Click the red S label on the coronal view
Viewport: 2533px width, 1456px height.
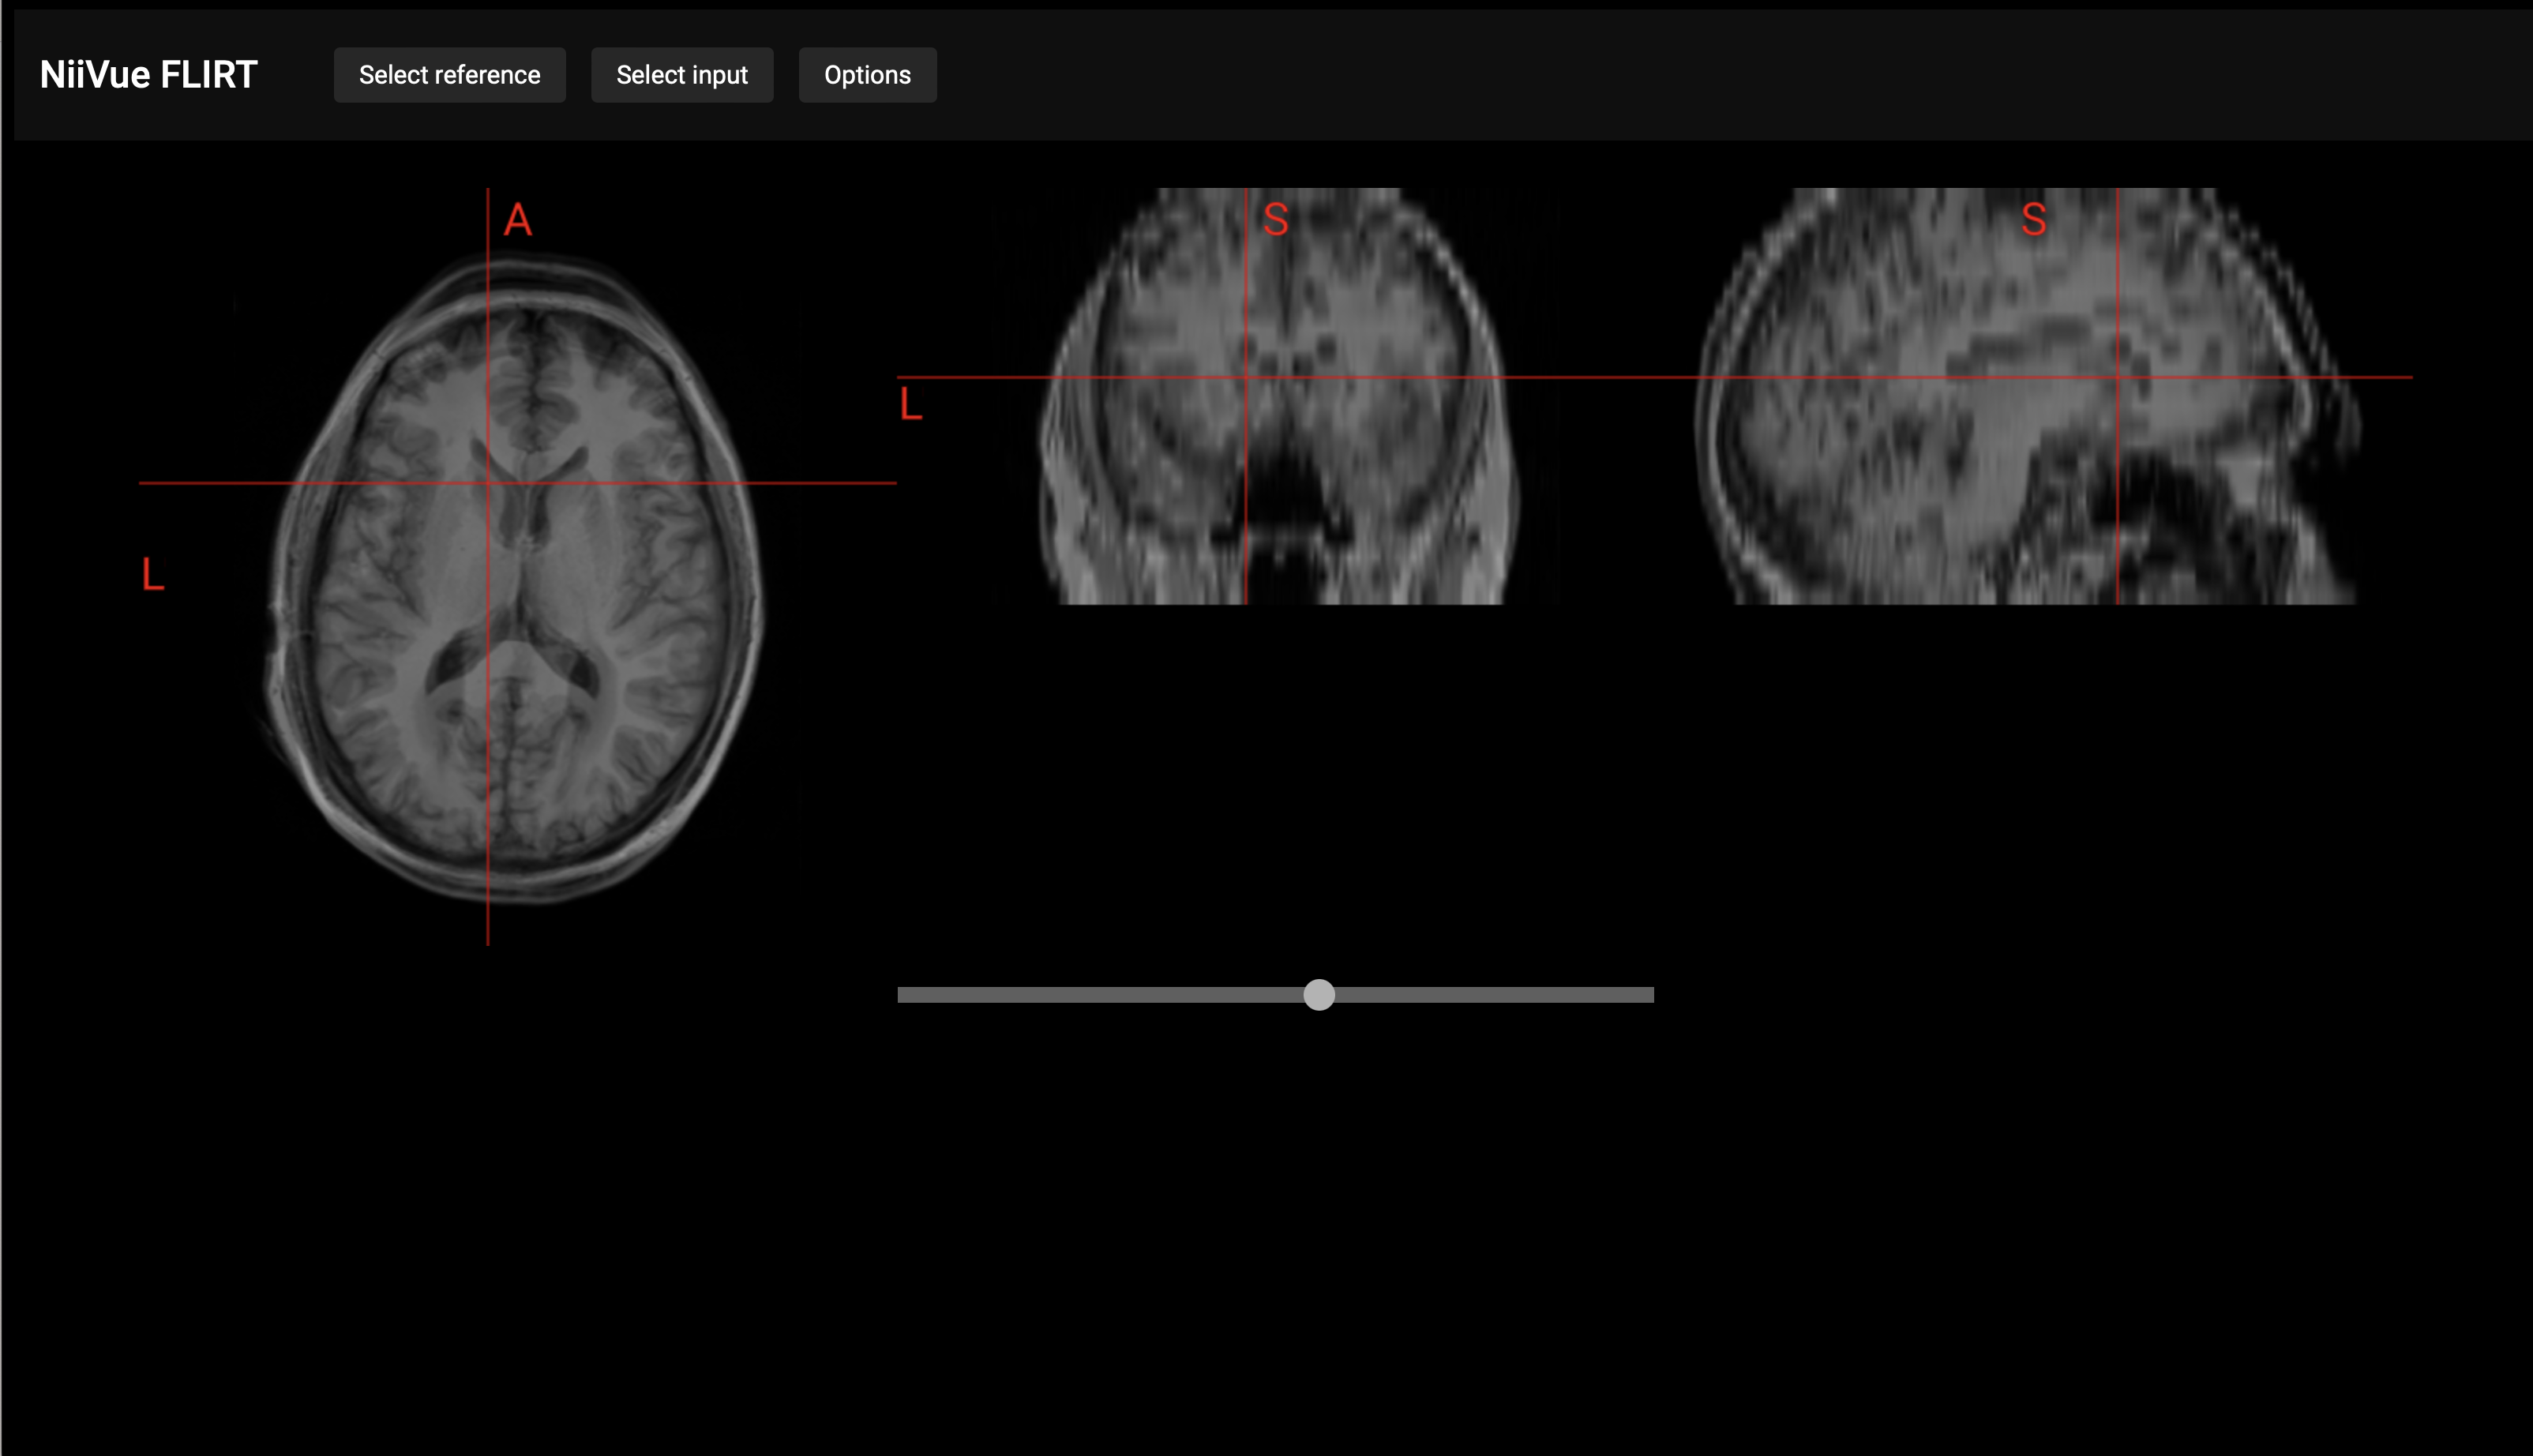(x=1275, y=219)
